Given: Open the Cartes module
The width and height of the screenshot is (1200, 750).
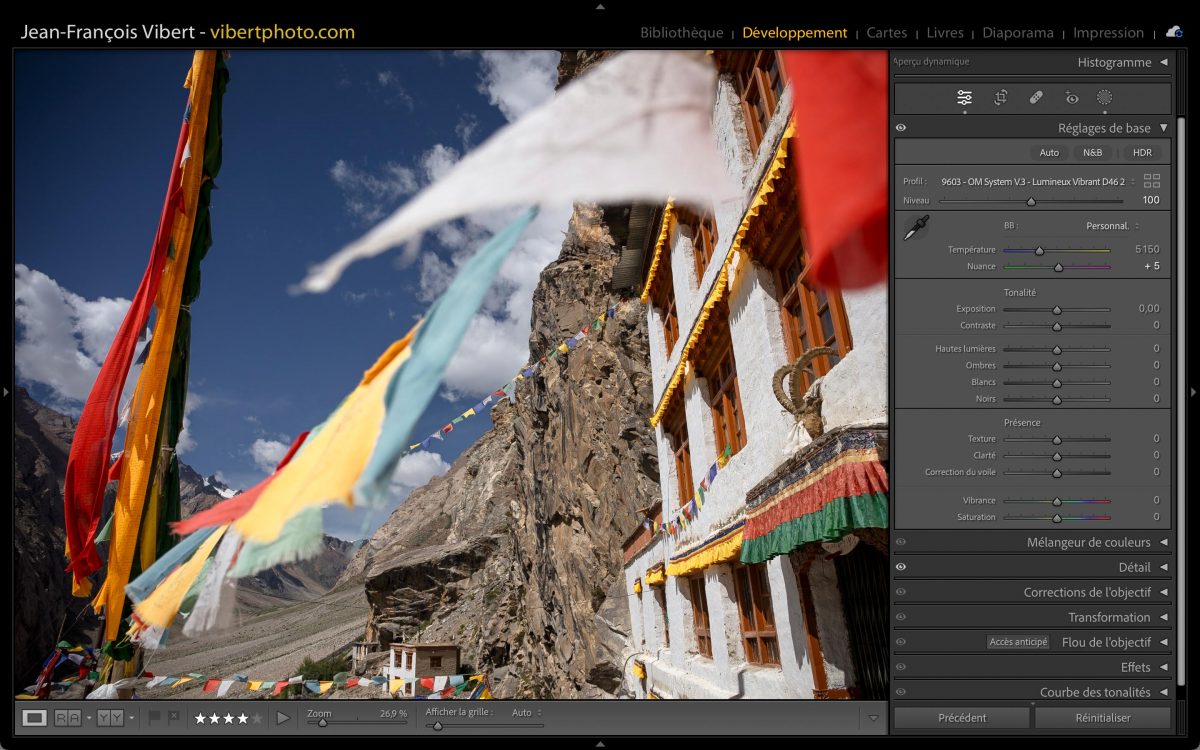Looking at the screenshot, I should click(x=886, y=33).
